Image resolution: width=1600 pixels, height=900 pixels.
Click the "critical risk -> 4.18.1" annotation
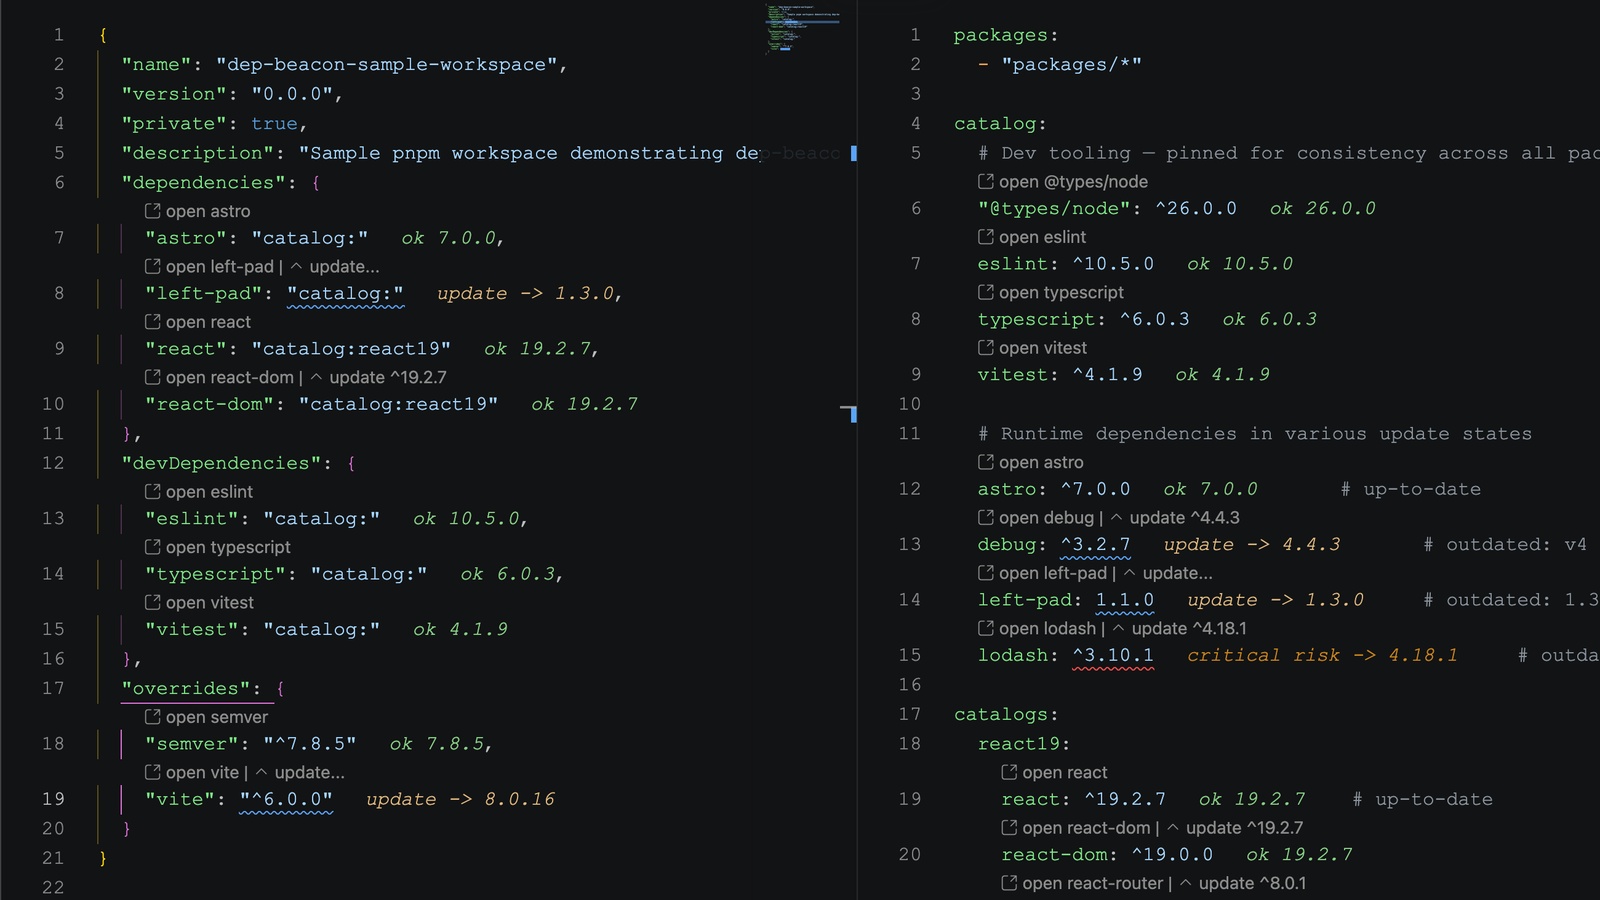pos(1322,655)
